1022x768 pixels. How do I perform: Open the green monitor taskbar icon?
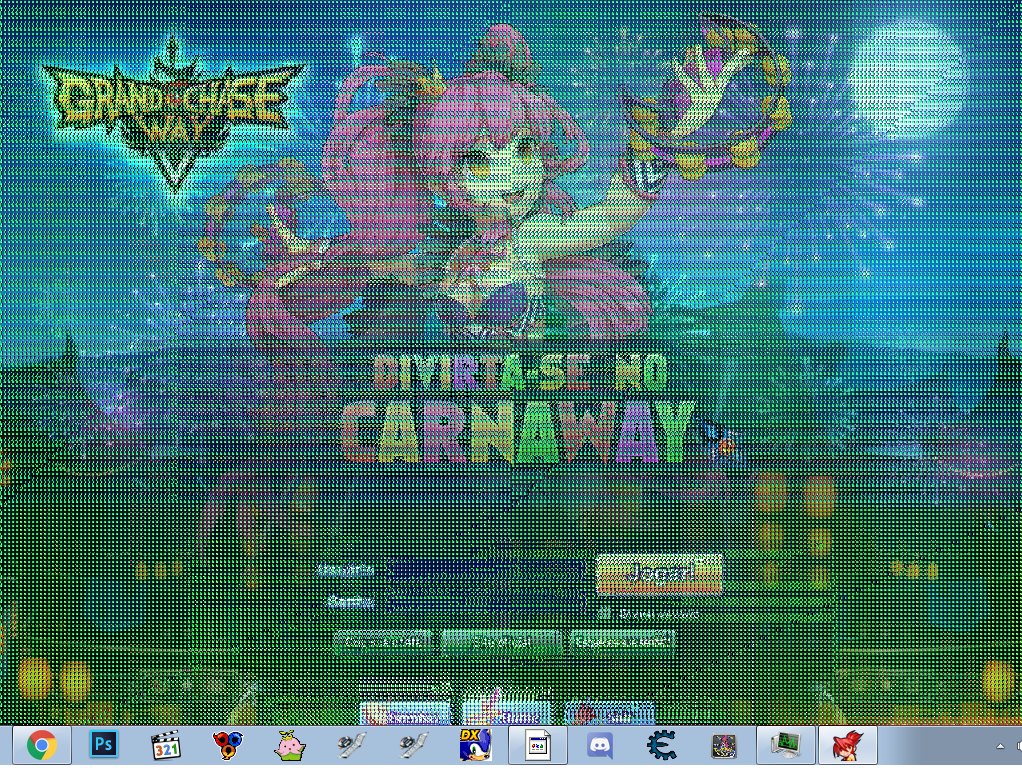point(785,745)
